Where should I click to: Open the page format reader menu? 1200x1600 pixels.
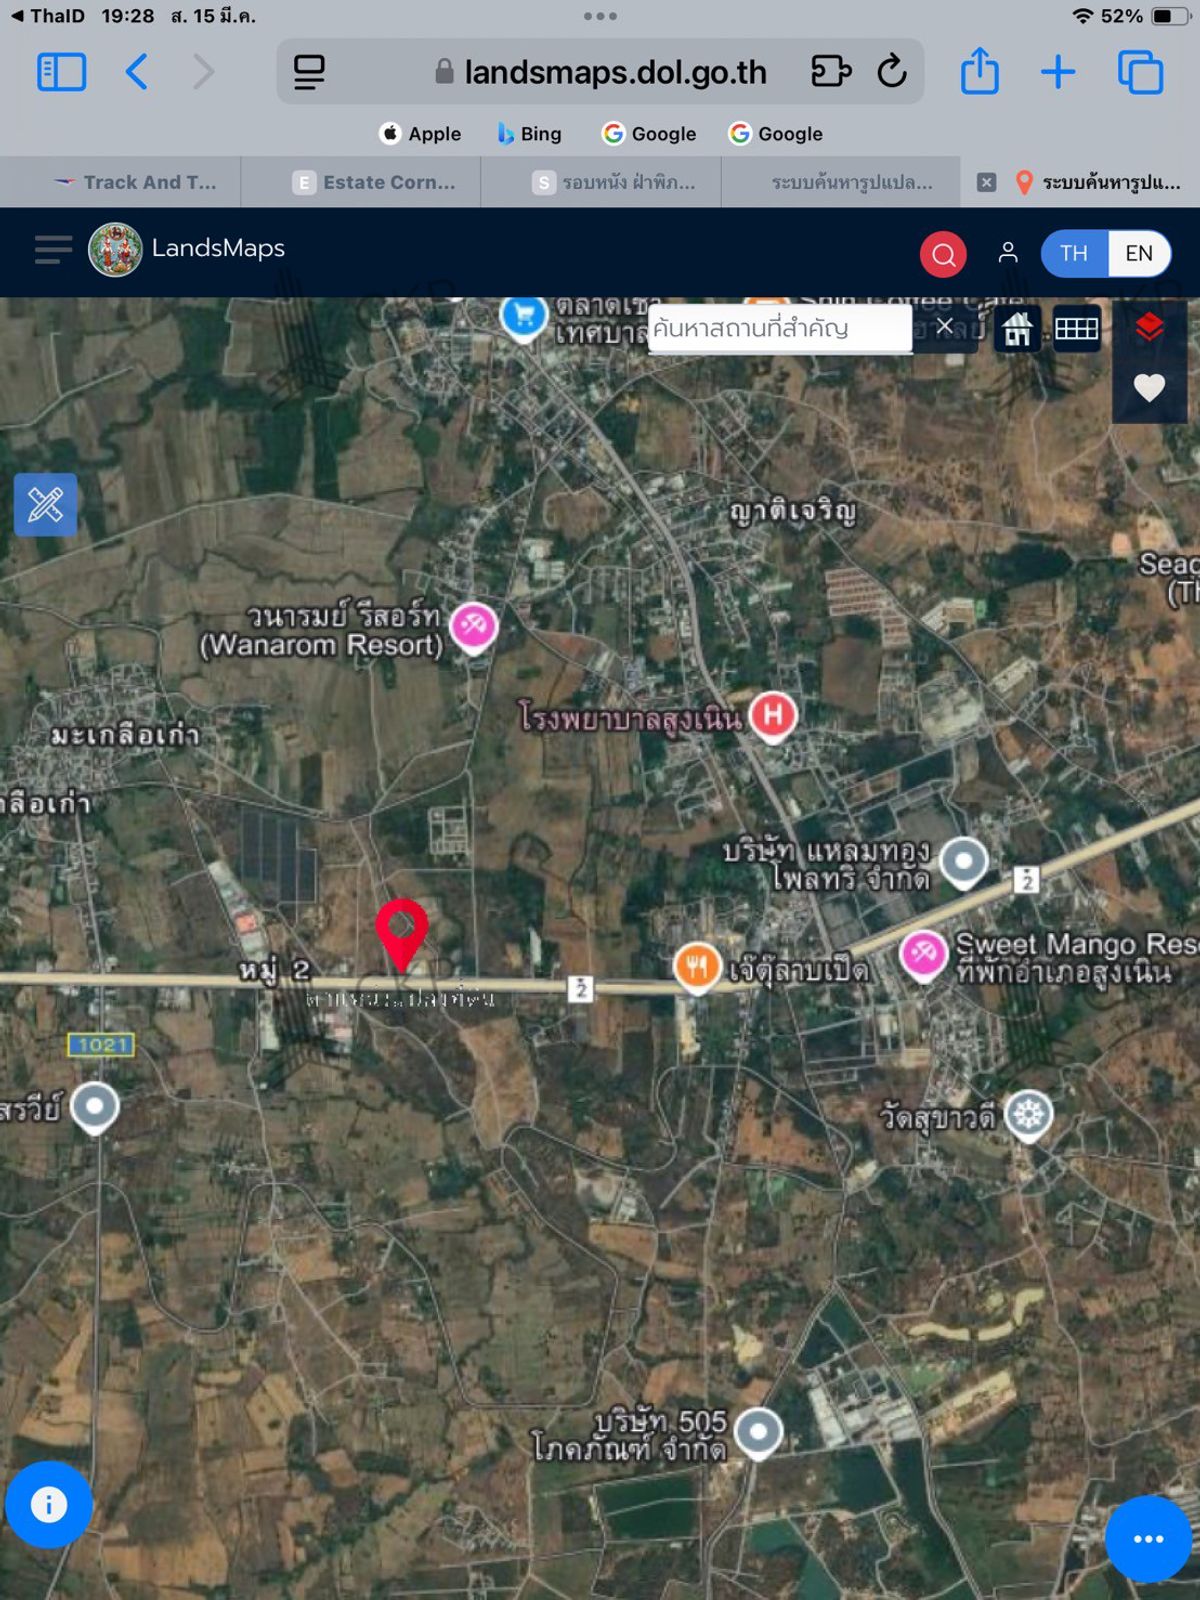click(x=309, y=72)
